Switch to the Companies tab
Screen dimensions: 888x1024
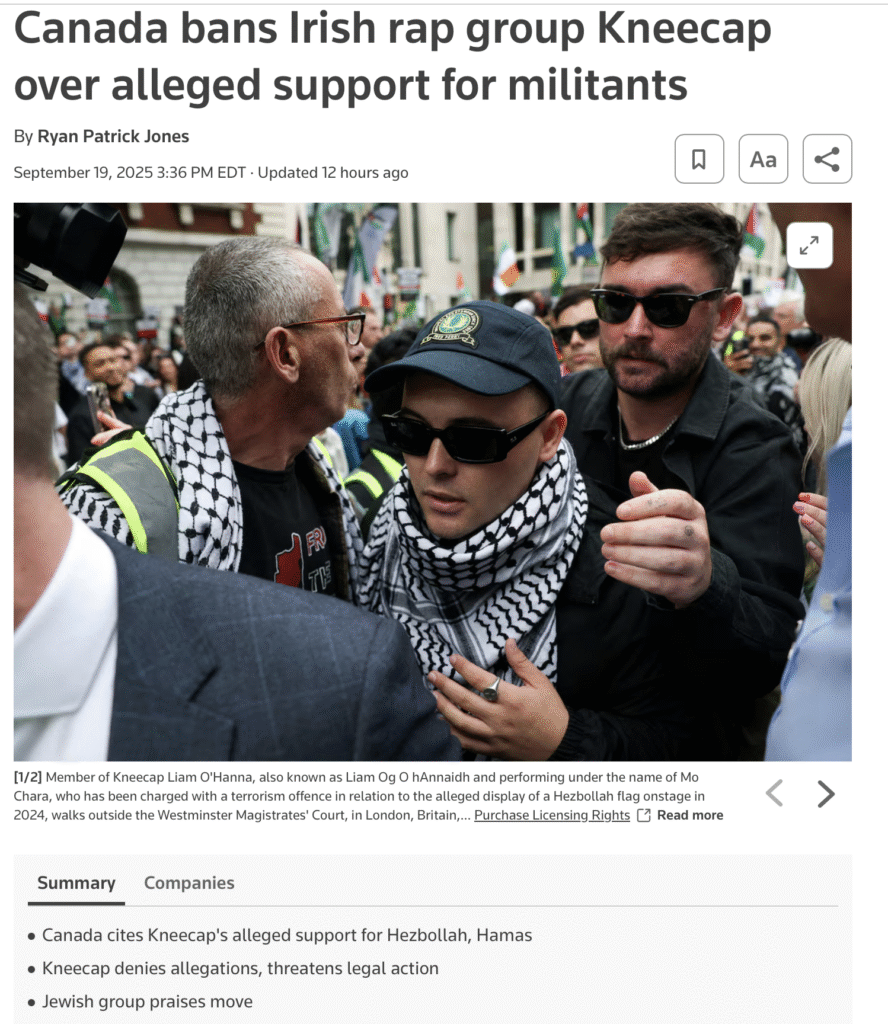coord(189,883)
